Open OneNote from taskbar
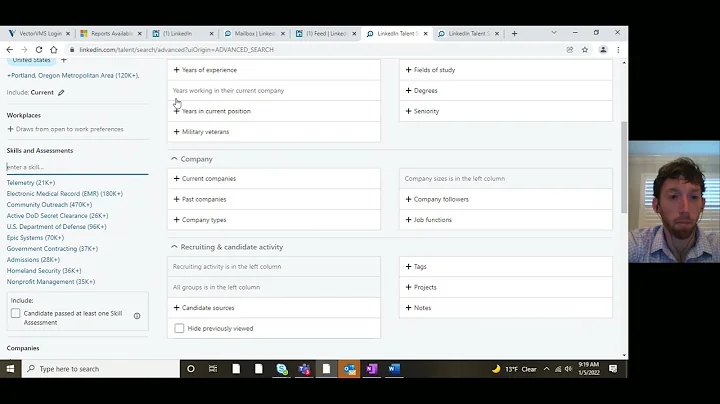This screenshot has height=404, width=720. [x=371, y=369]
